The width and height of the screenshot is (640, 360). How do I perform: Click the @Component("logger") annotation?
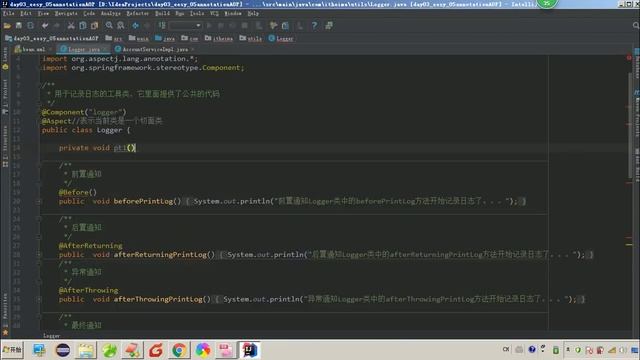[x=84, y=112]
